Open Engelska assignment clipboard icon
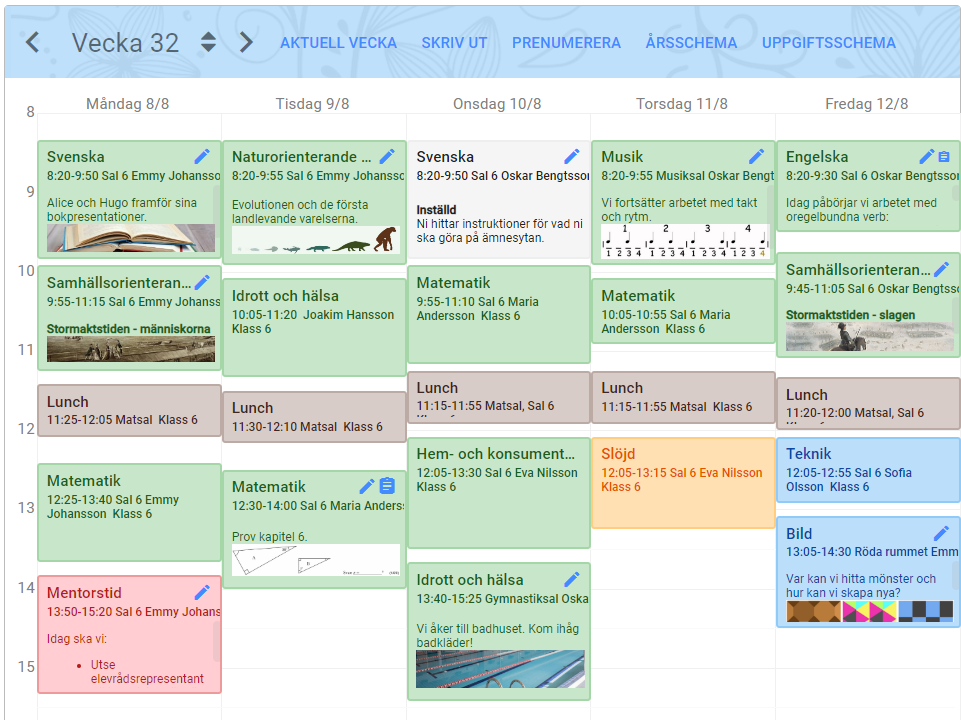The image size is (961, 720). point(944,157)
